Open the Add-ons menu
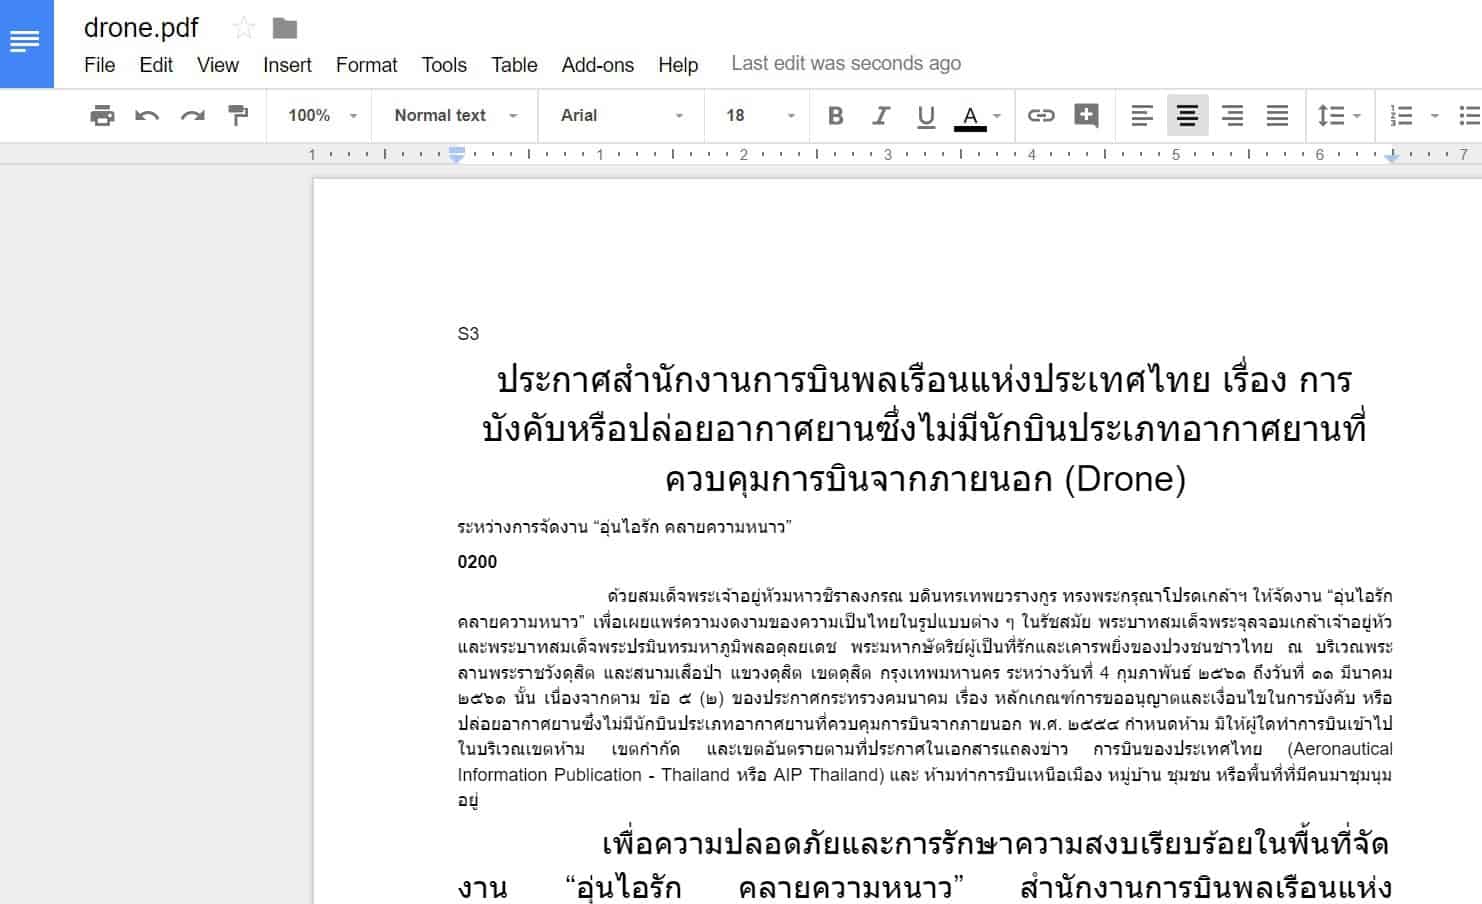 tap(597, 65)
